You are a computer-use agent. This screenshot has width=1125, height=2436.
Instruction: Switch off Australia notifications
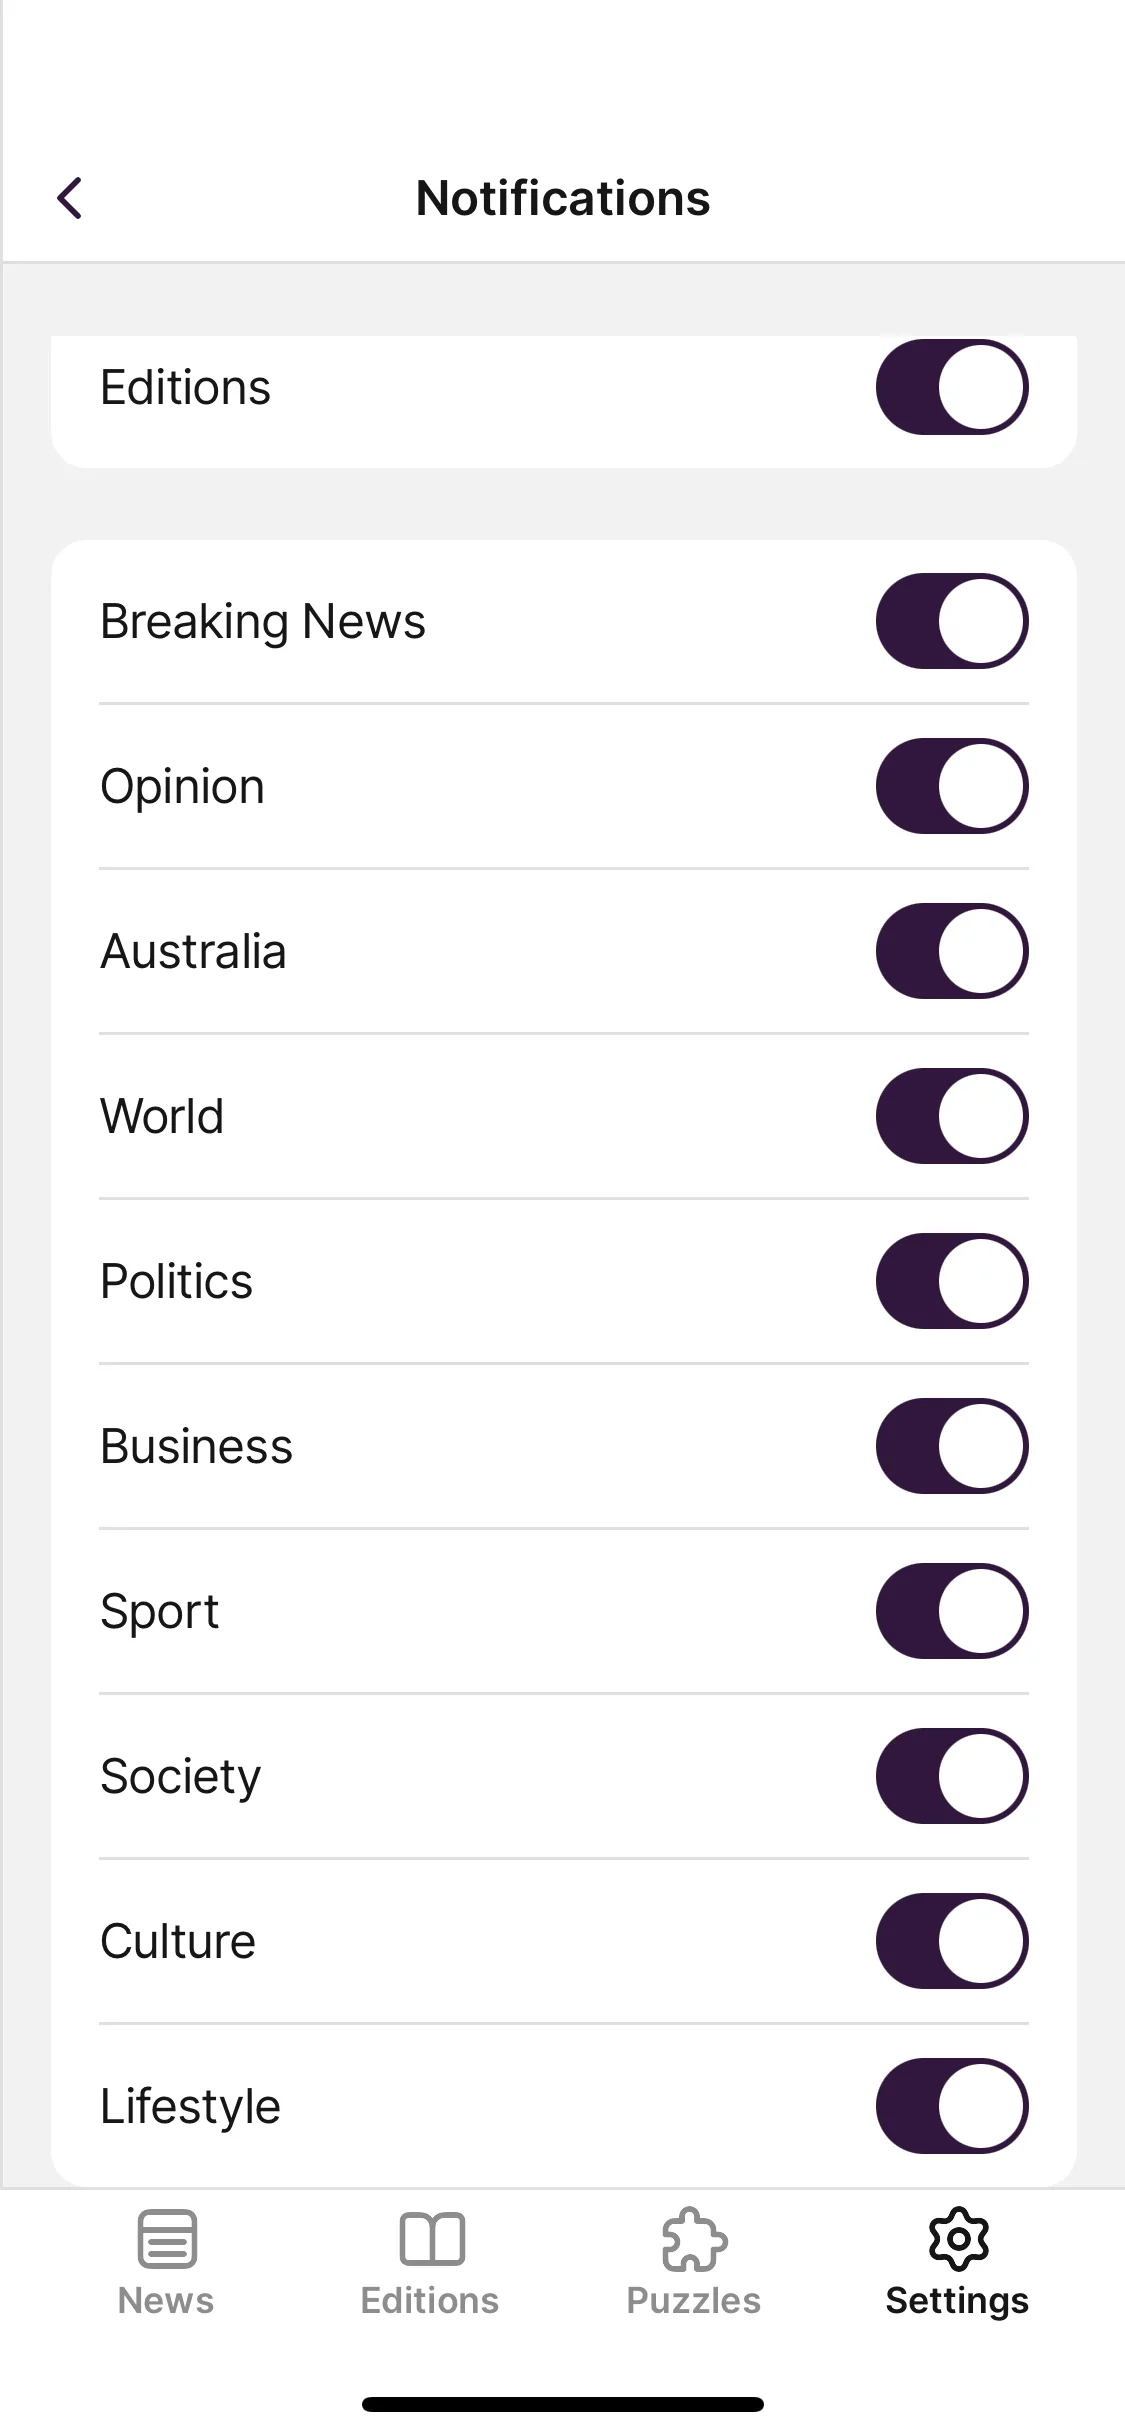(952, 951)
